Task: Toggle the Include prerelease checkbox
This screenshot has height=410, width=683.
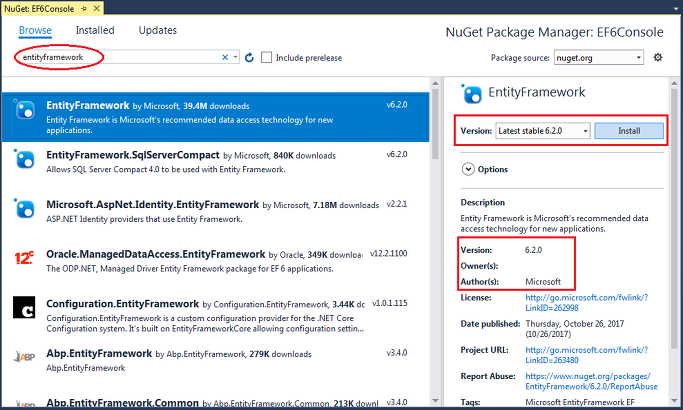Action: (266, 58)
